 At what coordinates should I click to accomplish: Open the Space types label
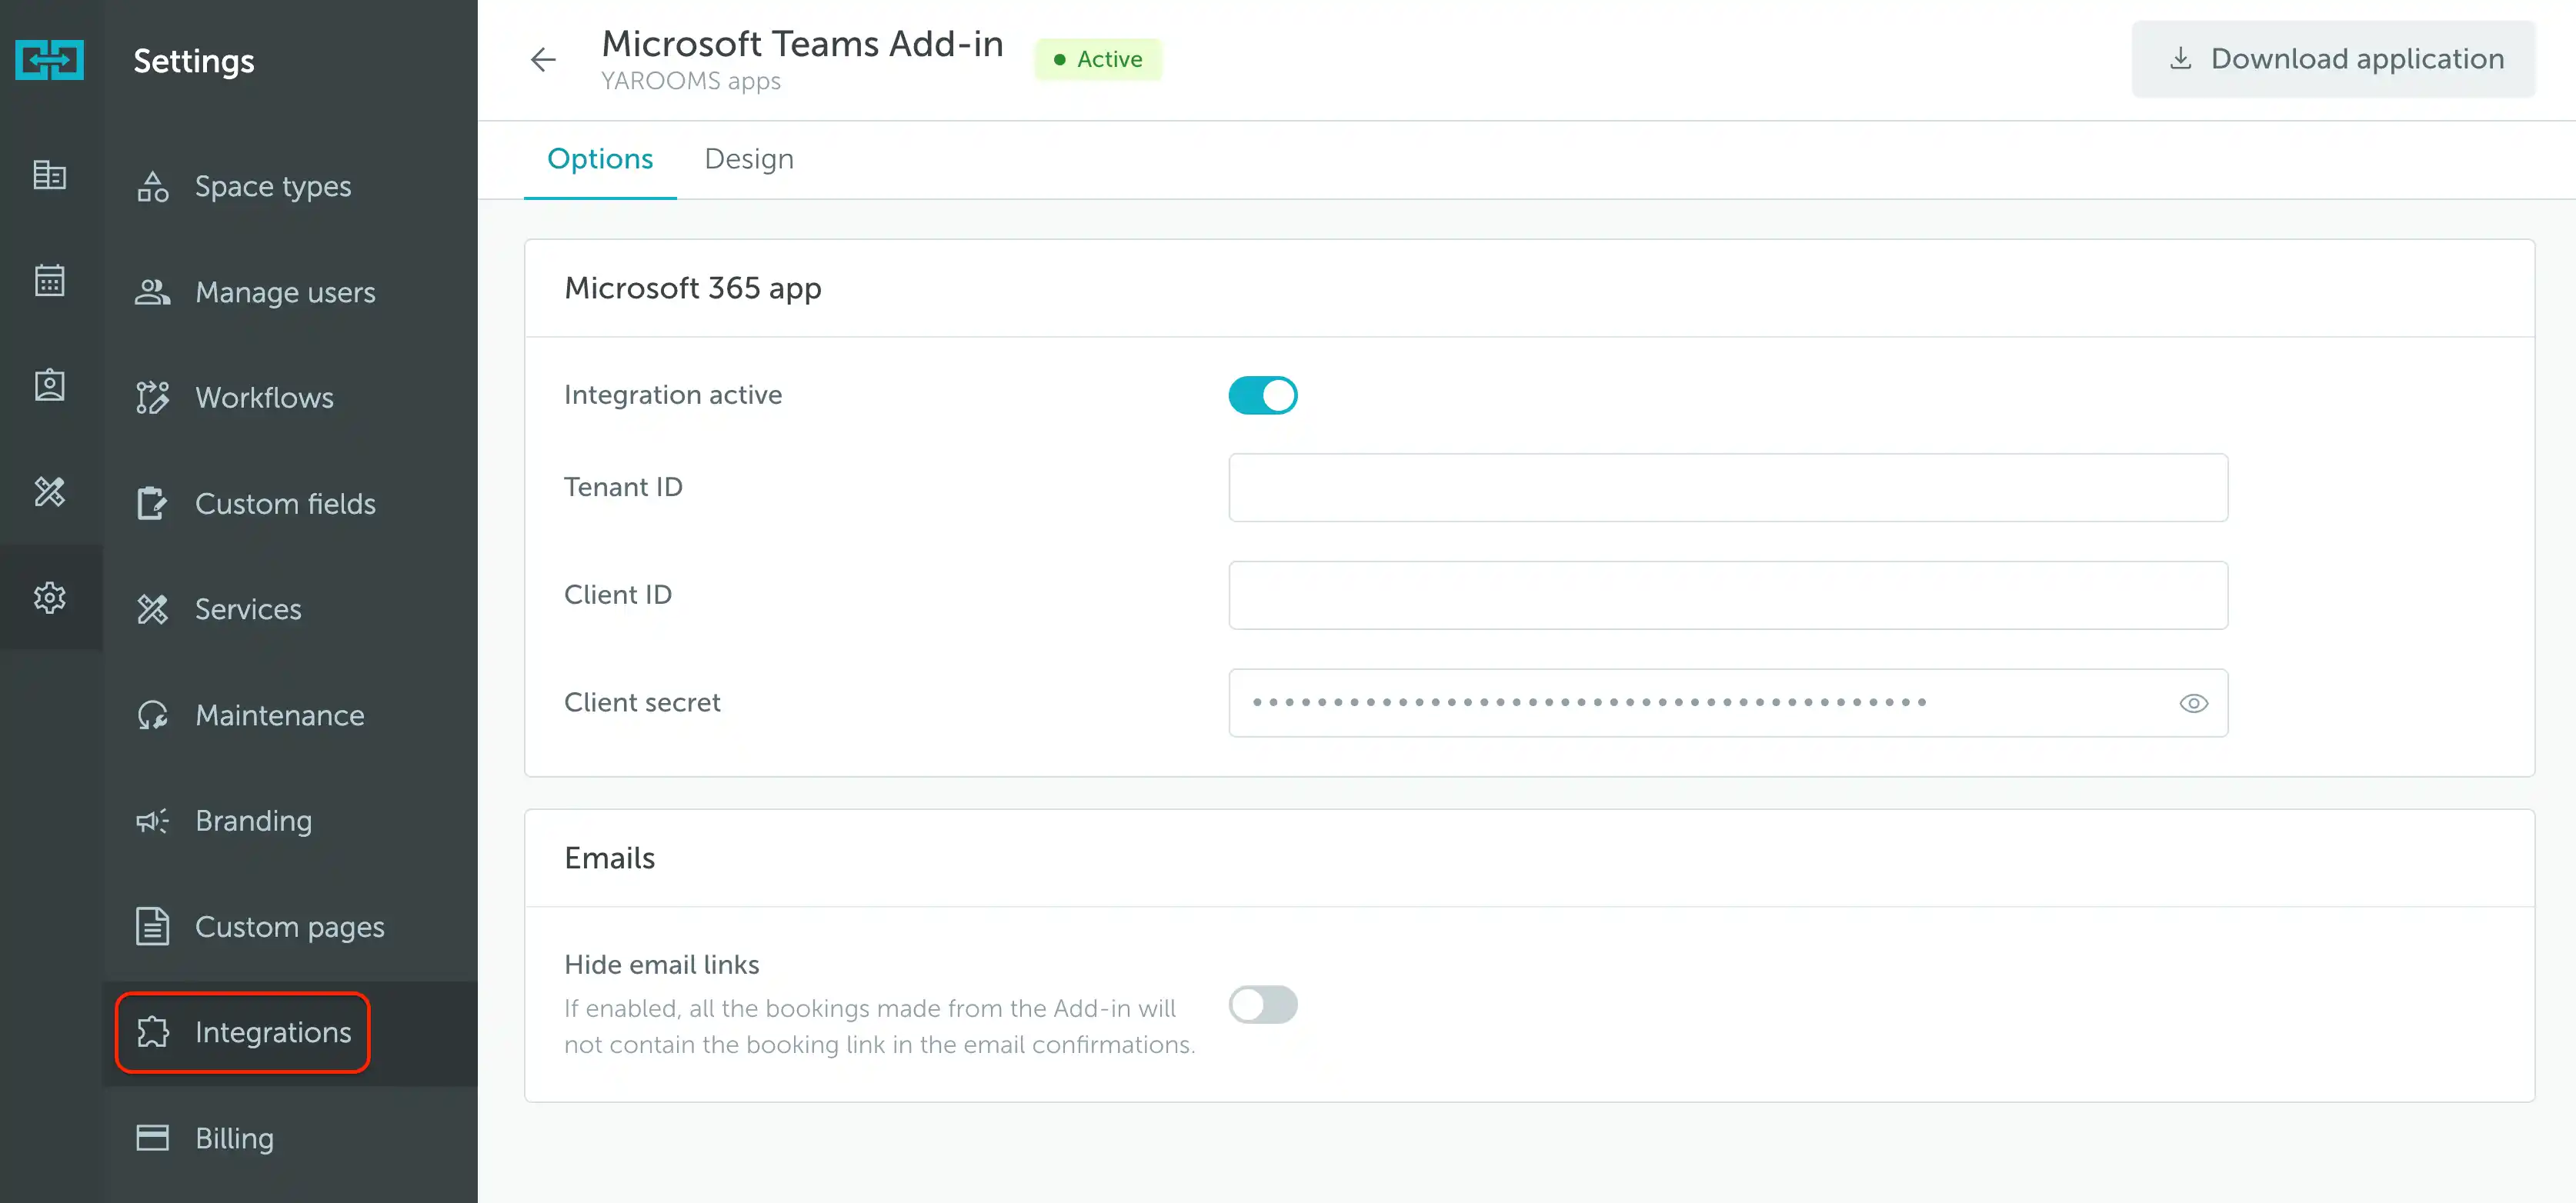point(273,187)
